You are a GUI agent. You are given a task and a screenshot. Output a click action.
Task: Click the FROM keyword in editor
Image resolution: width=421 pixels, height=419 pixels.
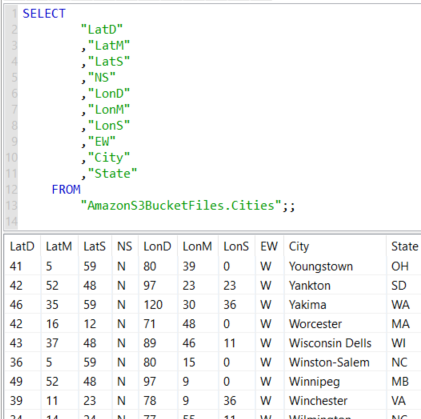tap(66, 190)
